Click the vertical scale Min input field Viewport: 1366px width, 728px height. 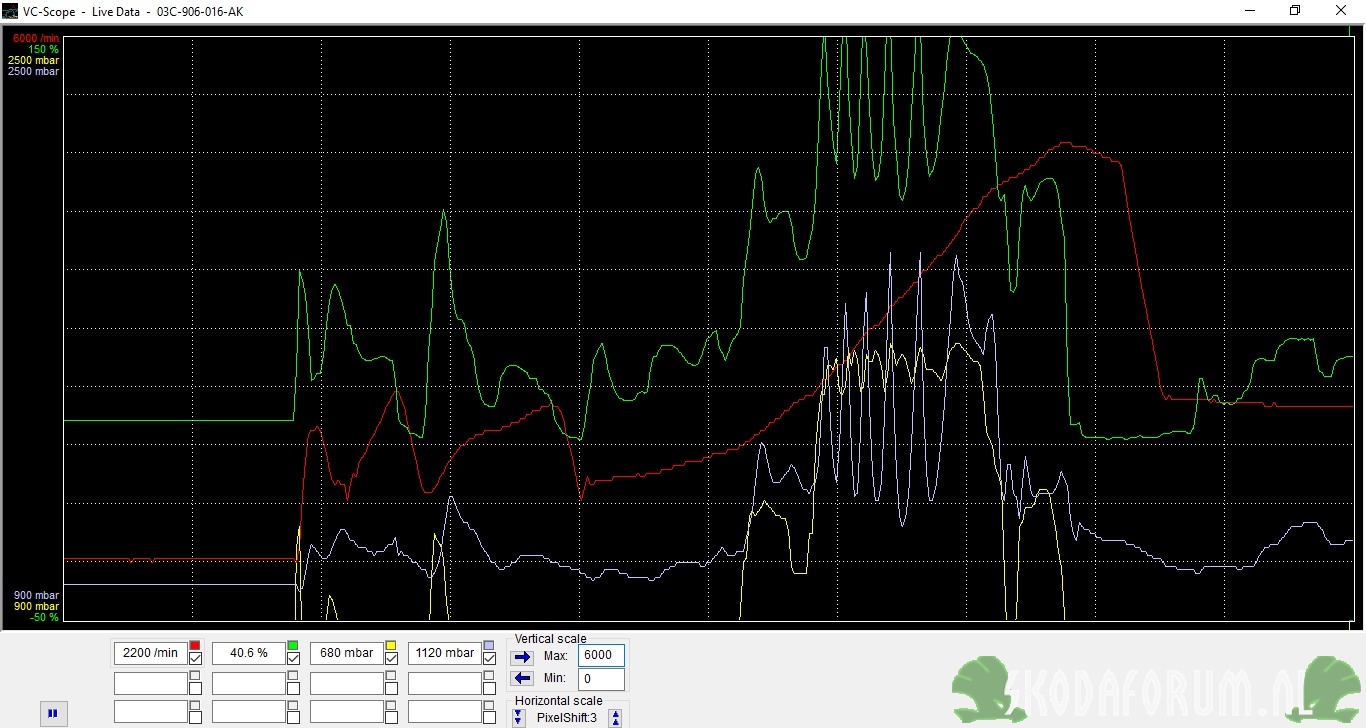pos(600,680)
